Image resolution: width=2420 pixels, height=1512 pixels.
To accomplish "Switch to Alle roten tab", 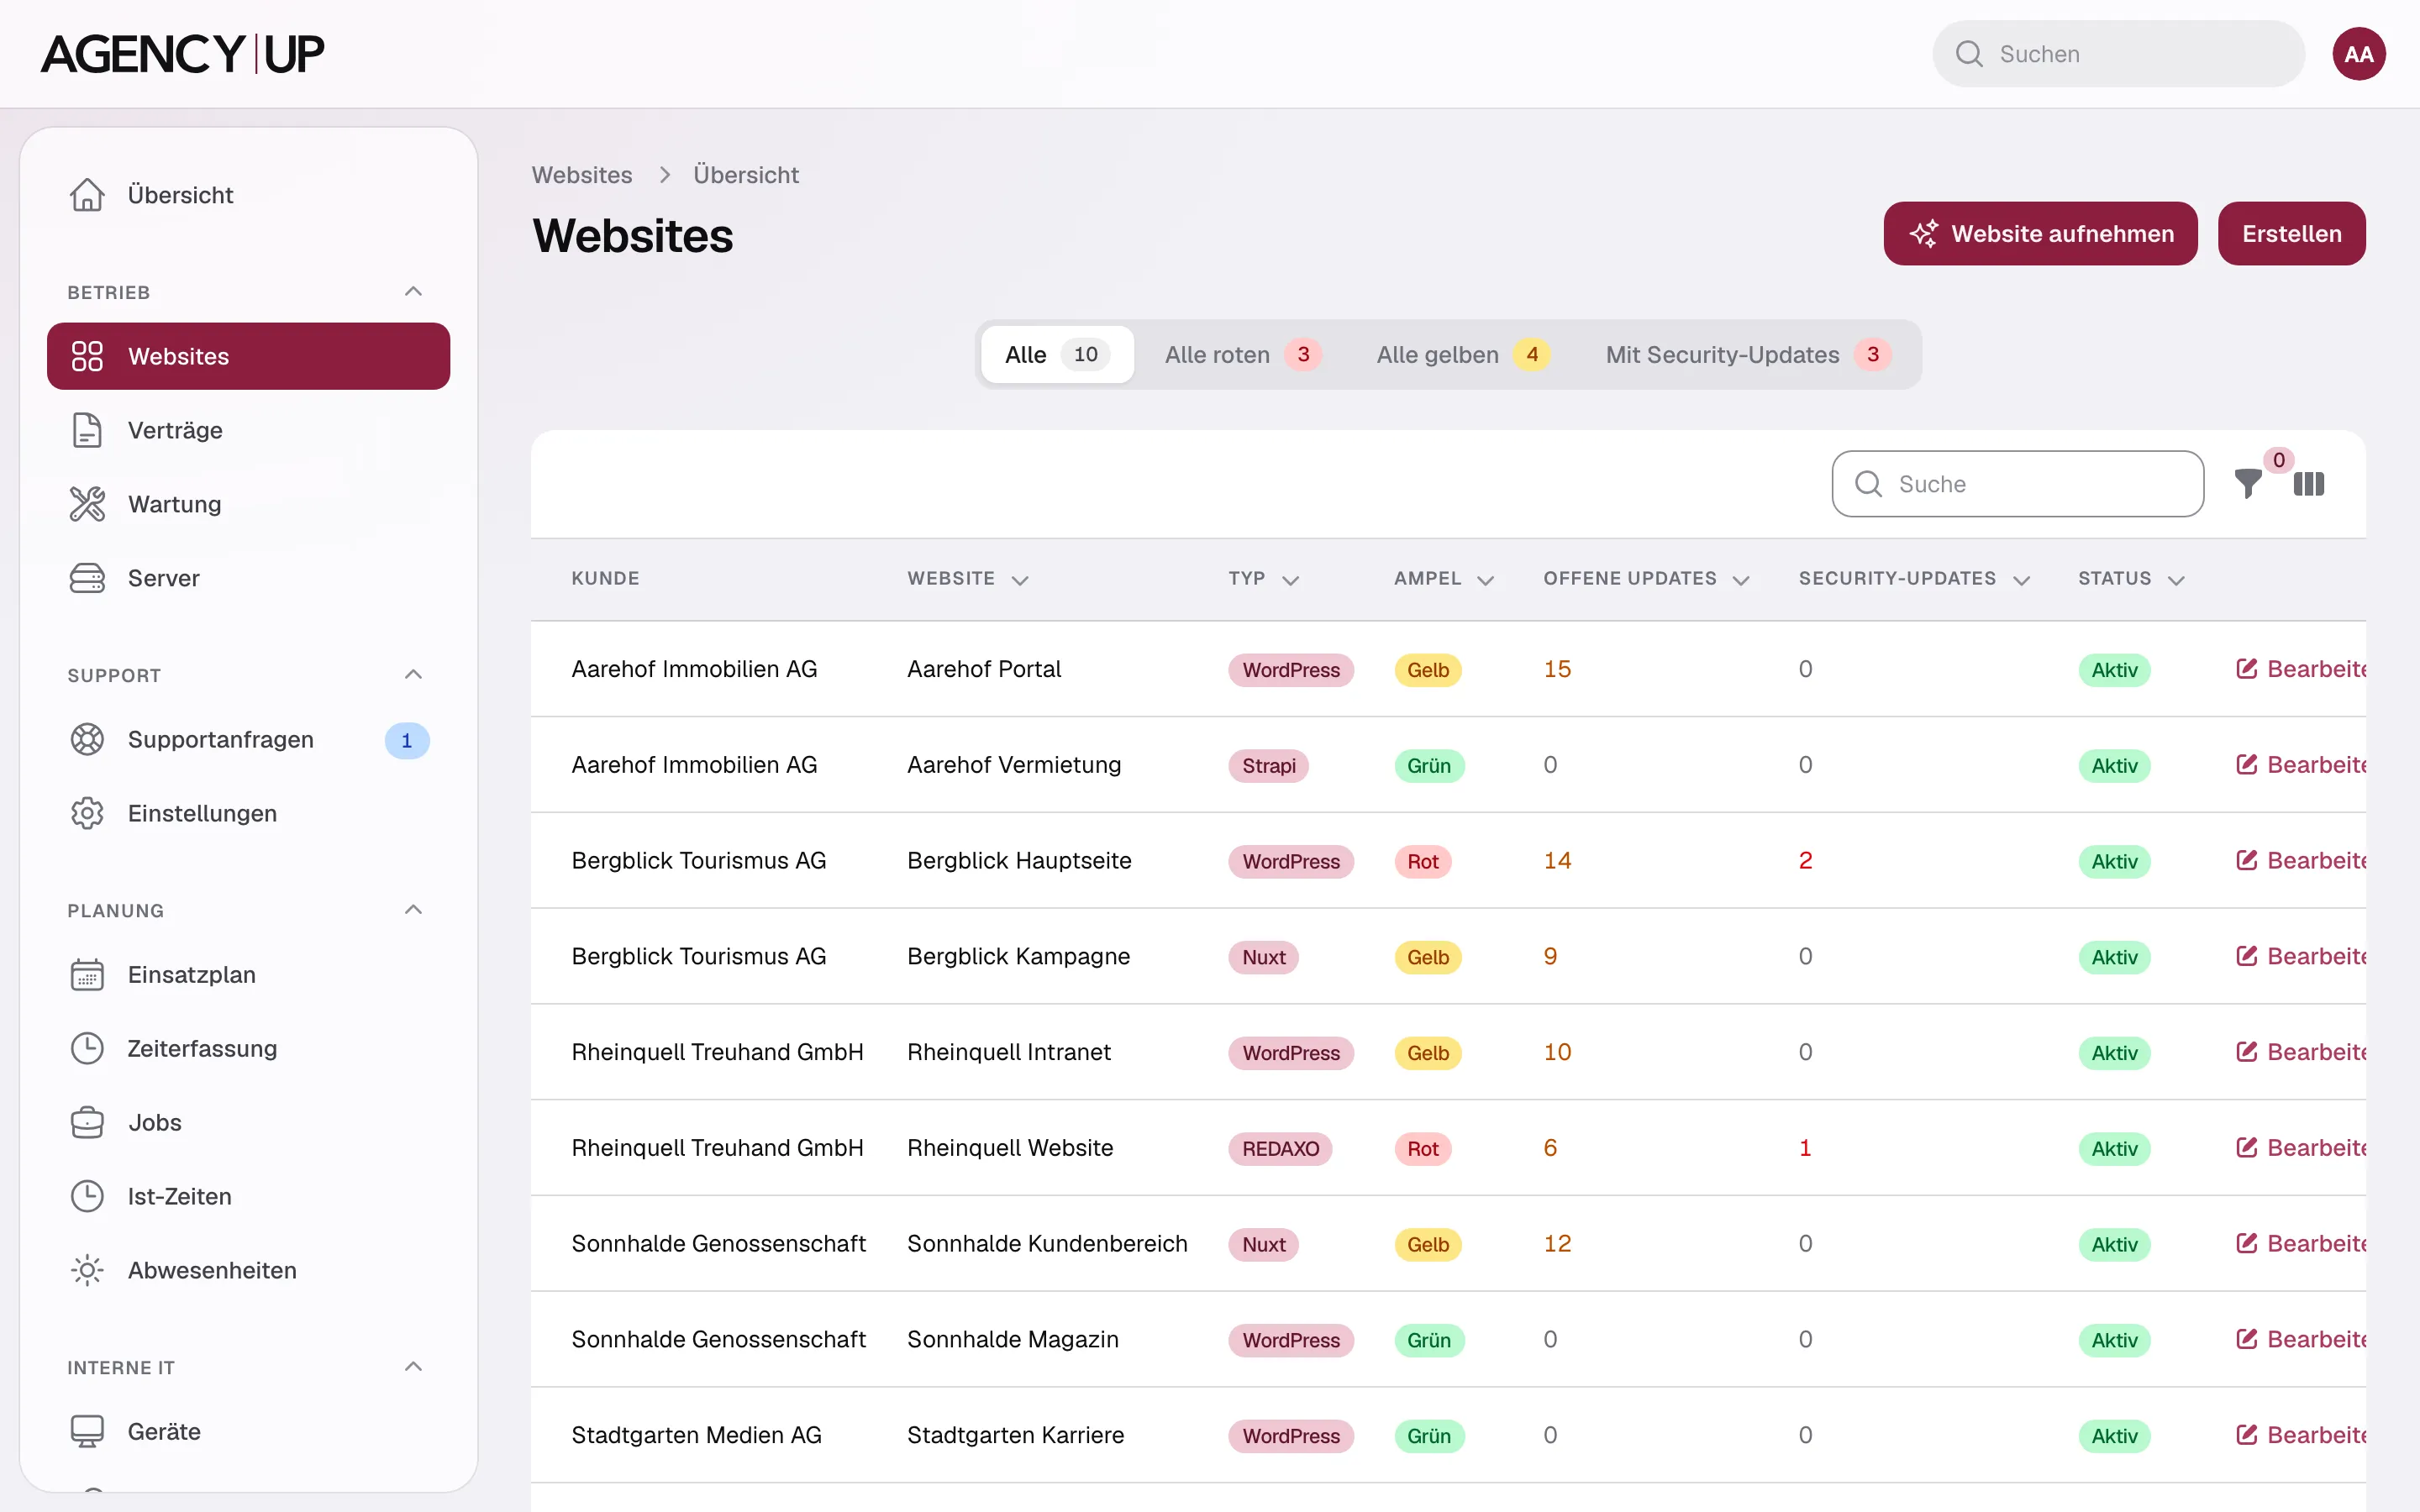I will (1243, 355).
